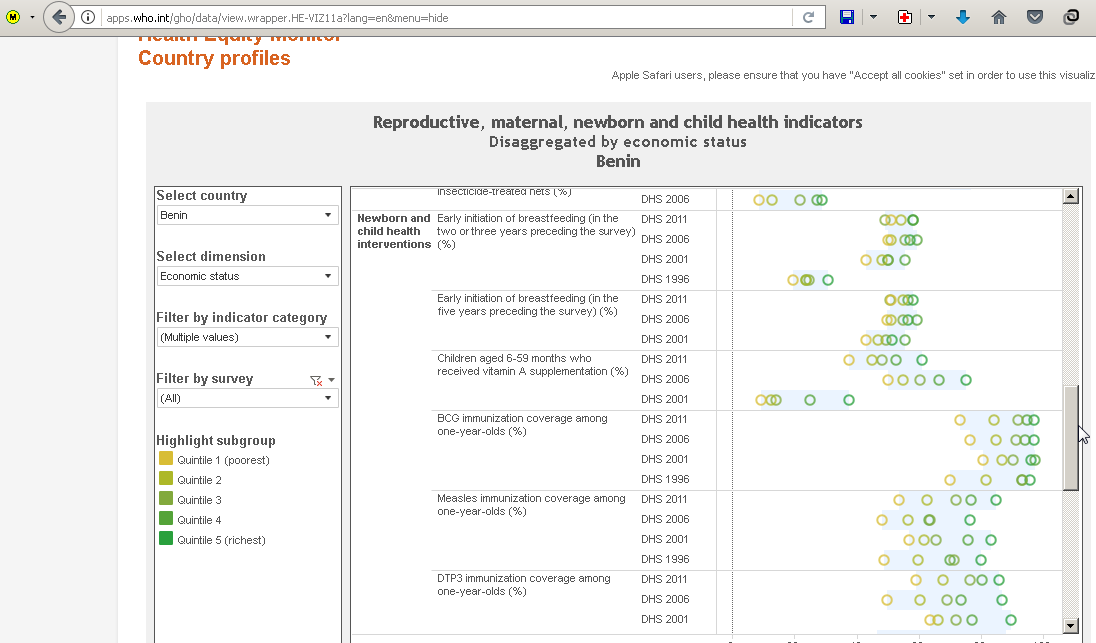The height and width of the screenshot is (643, 1096).
Task: Highlight the Quintile 3 color swatch
Action: tap(166, 498)
